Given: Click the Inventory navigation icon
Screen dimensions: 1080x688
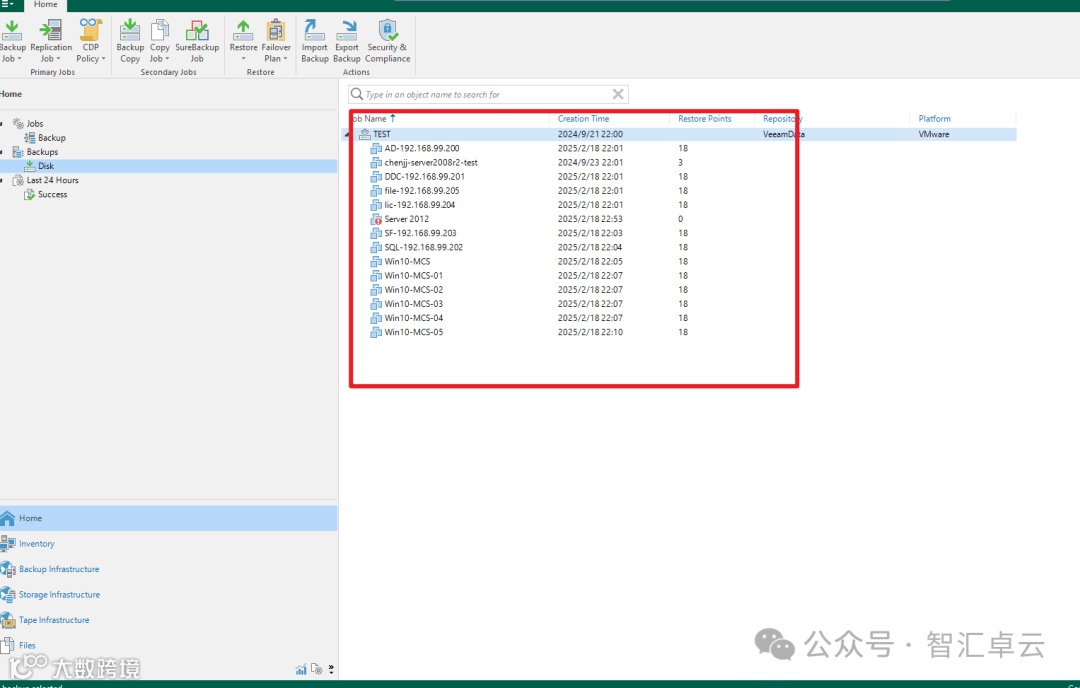Looking at the screenshot, I should 8,543.
